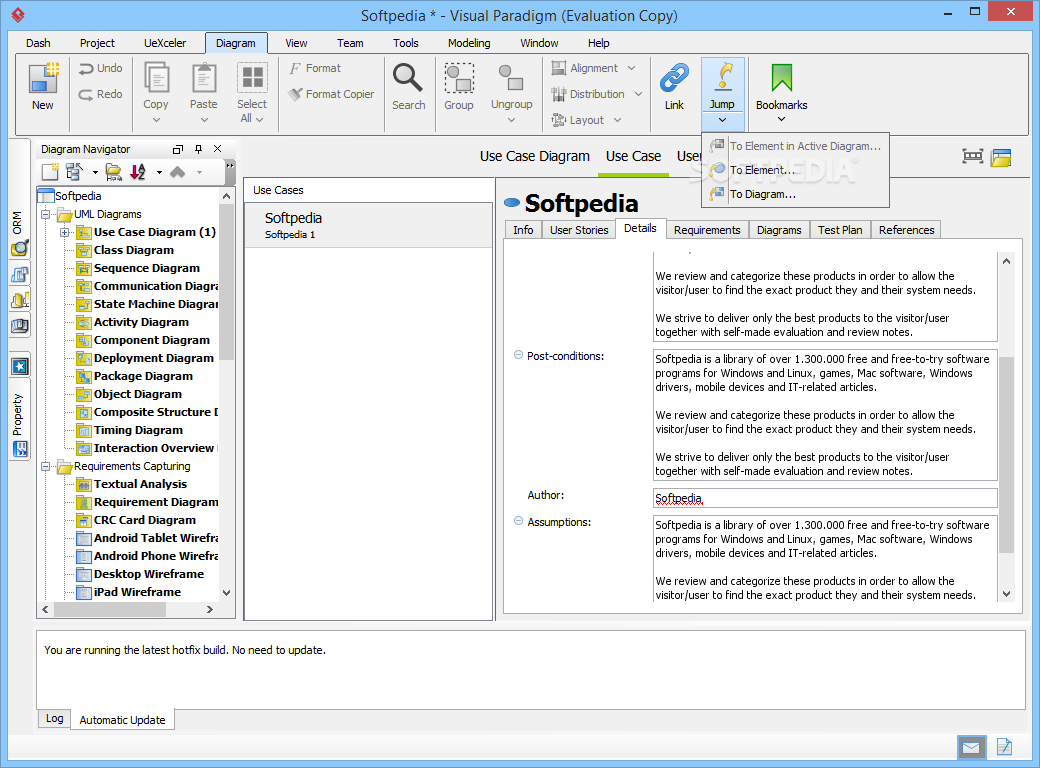1040x768 pixels.
Task: Expand the Use Case Diagram tree node
Action: [x=64, y=232]
